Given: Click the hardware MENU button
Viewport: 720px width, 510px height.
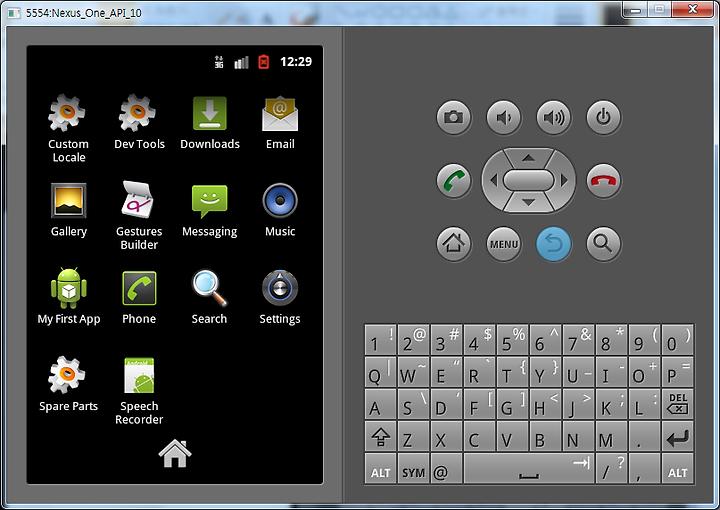Looking at the screenshot, I should pyautogui.click(x=504, y=244).
